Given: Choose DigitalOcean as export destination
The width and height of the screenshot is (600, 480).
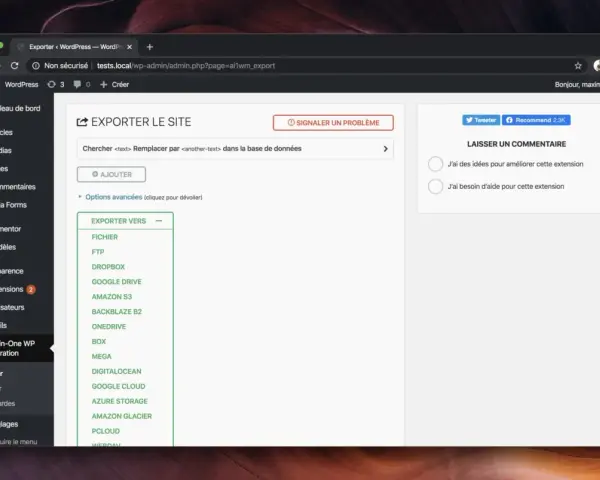Looking at the screenshot, I should tap(116, 371).
